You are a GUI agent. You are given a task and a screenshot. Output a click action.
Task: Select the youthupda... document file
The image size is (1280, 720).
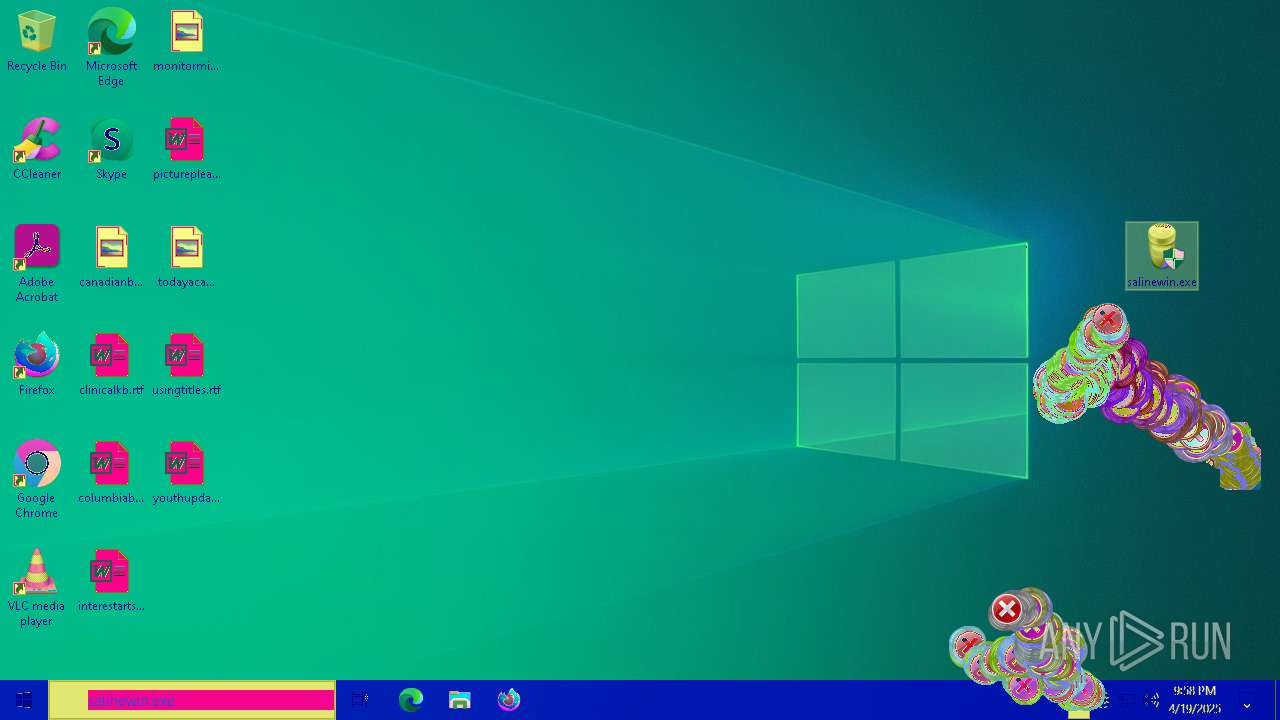click(x=186, y=474)
